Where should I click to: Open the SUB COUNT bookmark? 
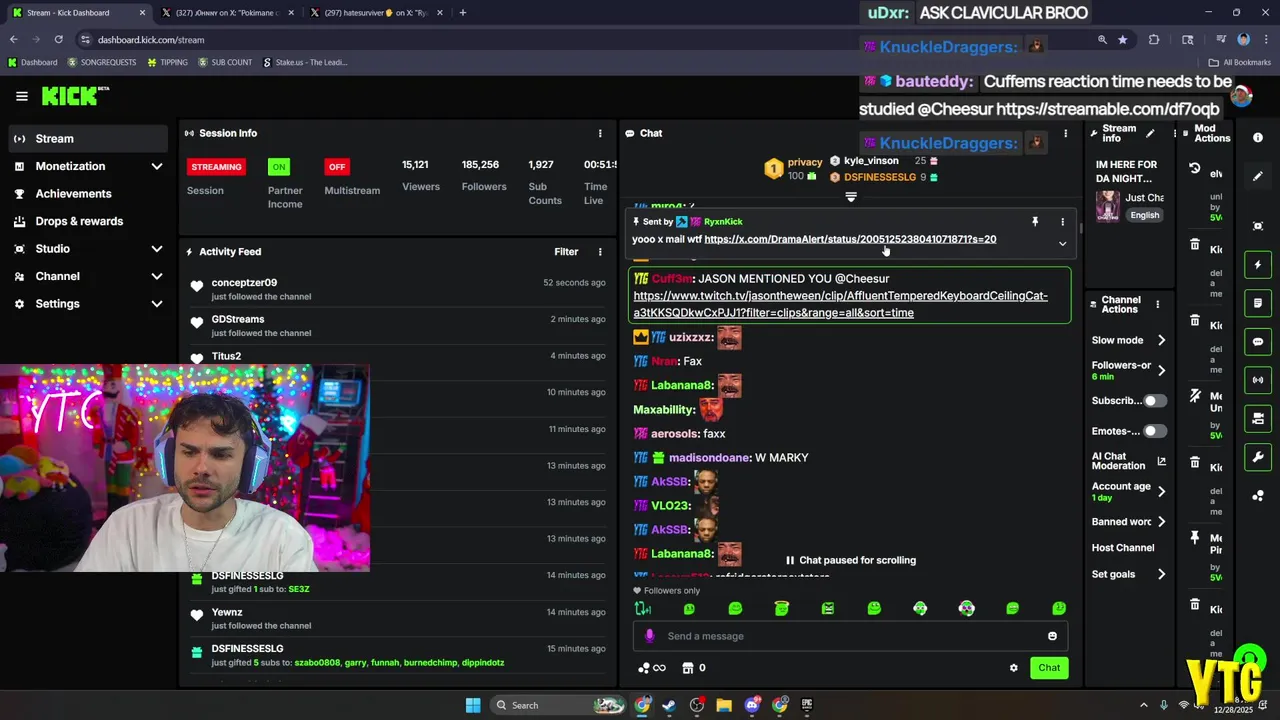coord(225,62)
